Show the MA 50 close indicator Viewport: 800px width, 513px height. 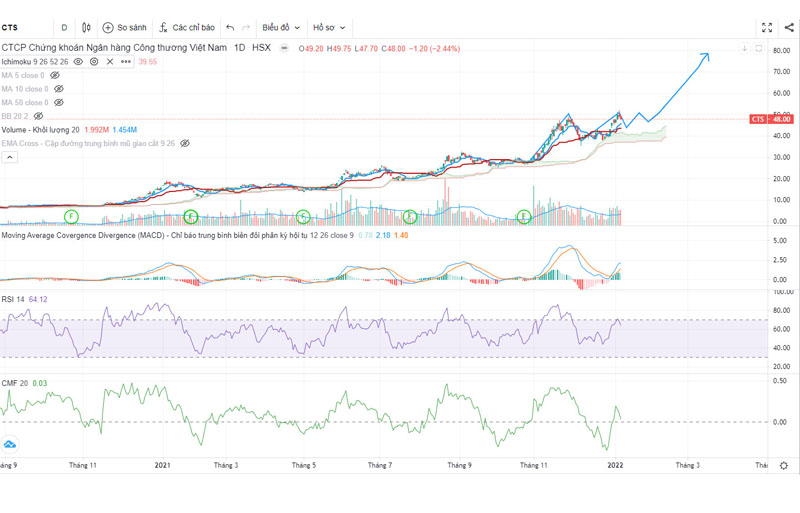coord(59,103)
